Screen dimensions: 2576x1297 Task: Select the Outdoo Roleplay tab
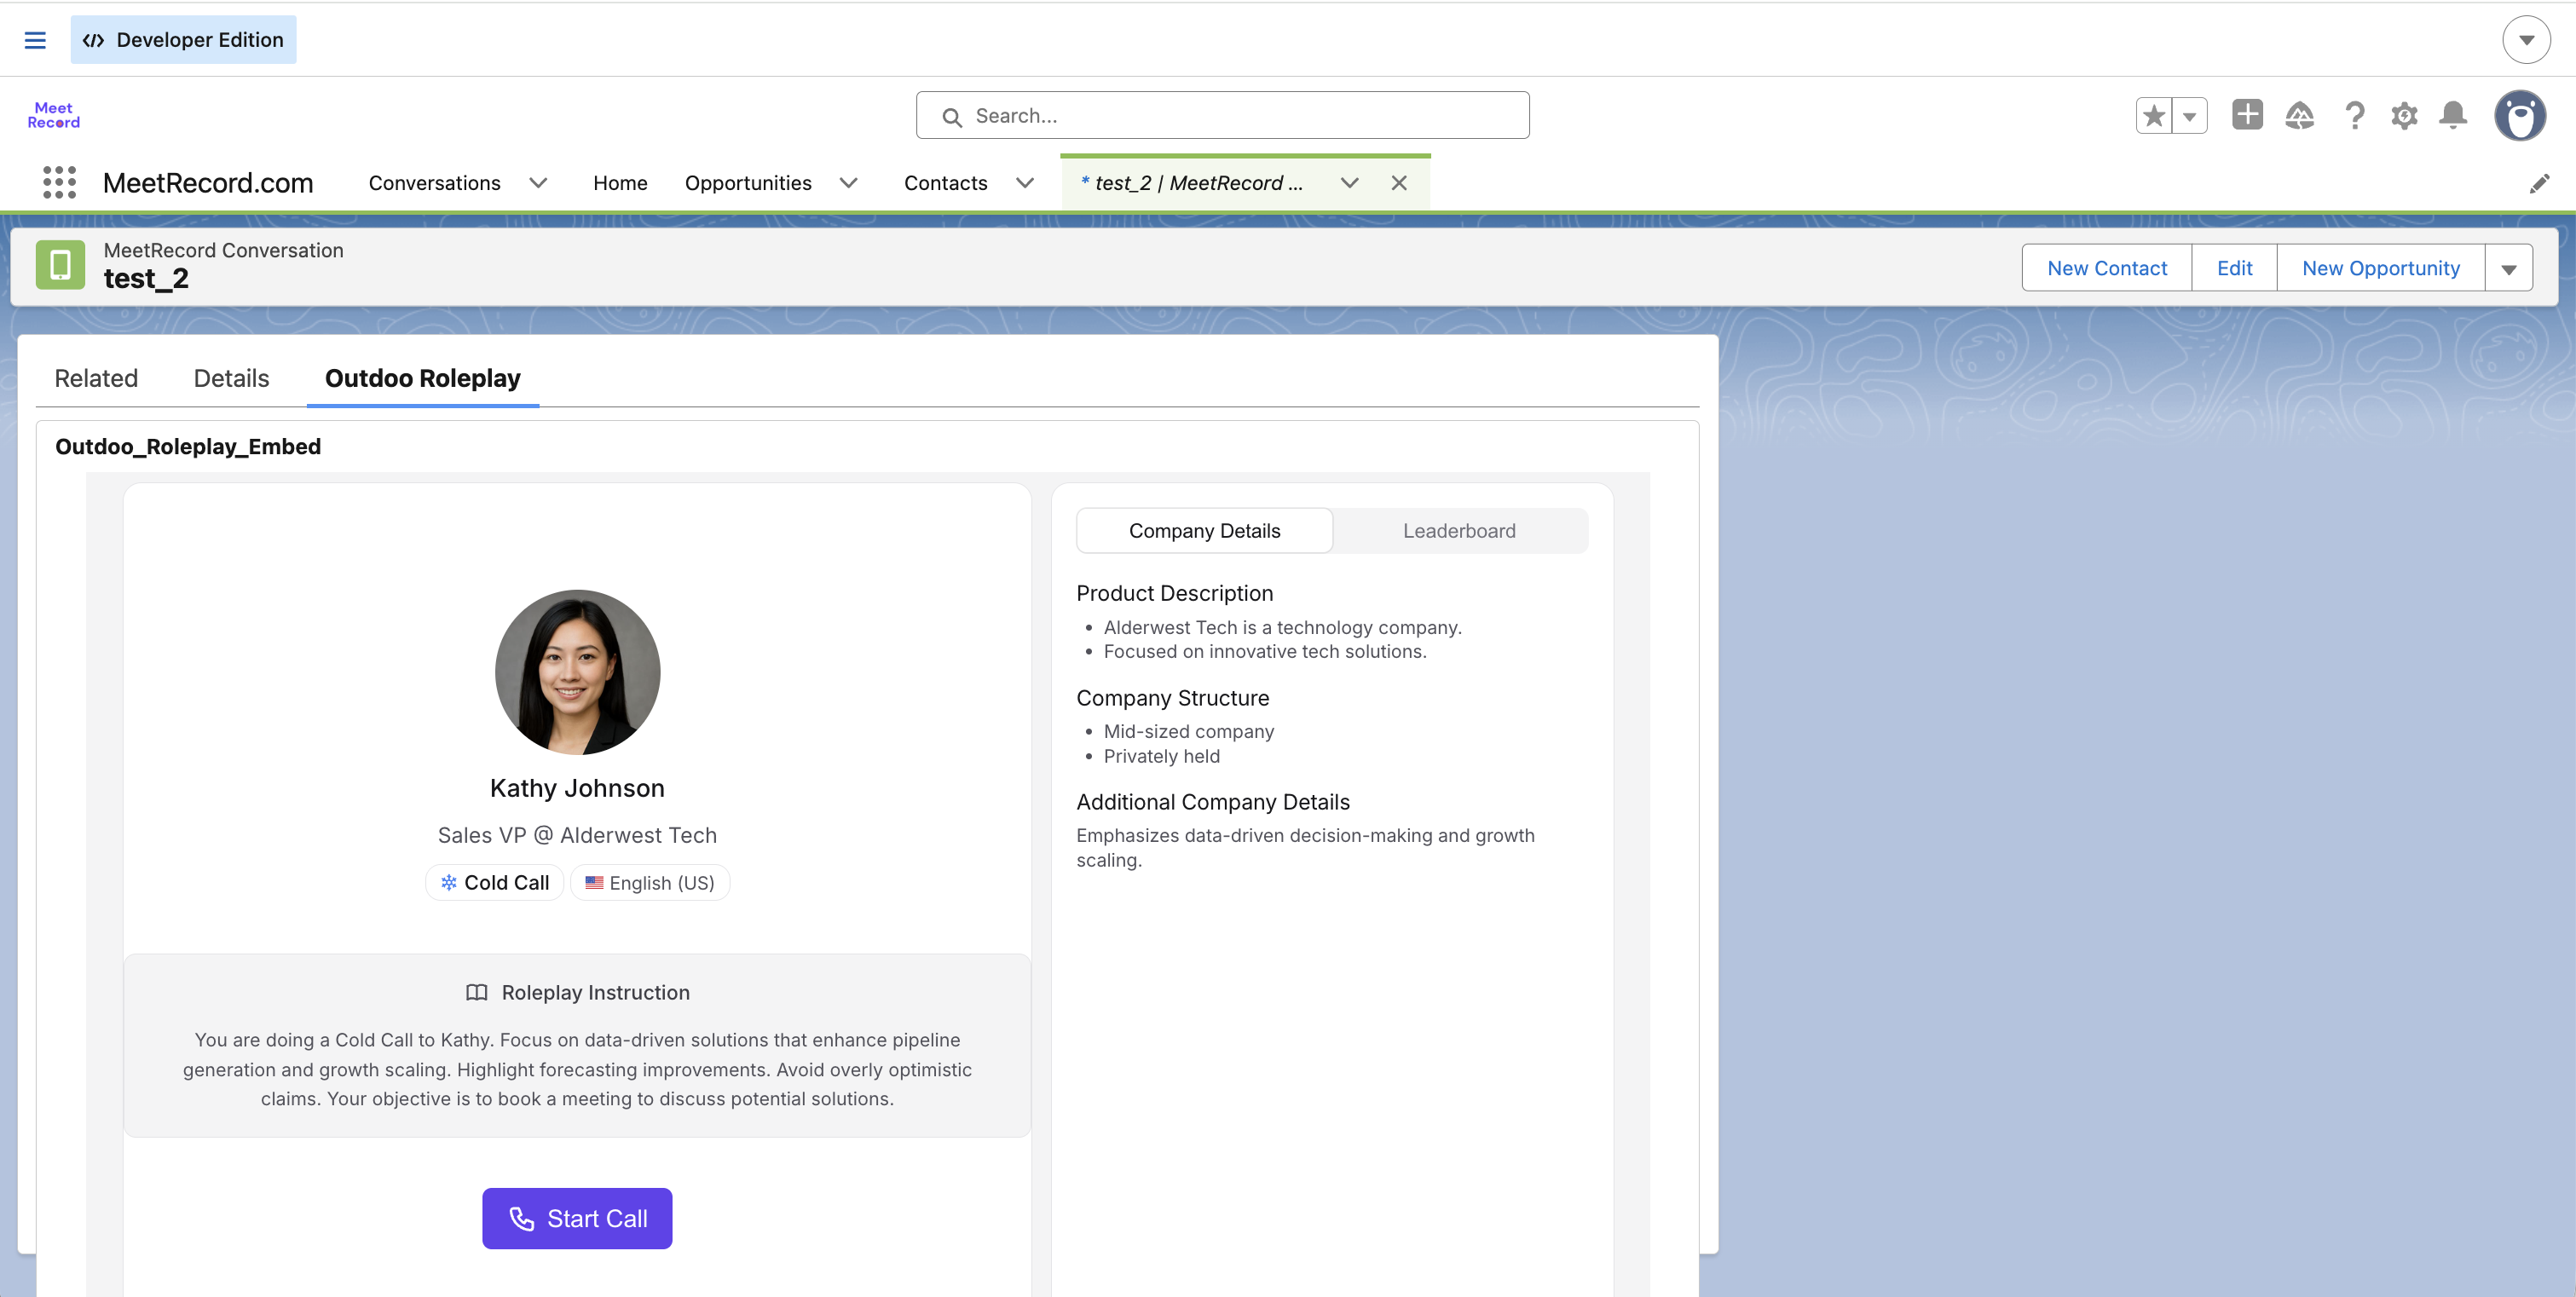pyautogui.click(x=422, y=378)
